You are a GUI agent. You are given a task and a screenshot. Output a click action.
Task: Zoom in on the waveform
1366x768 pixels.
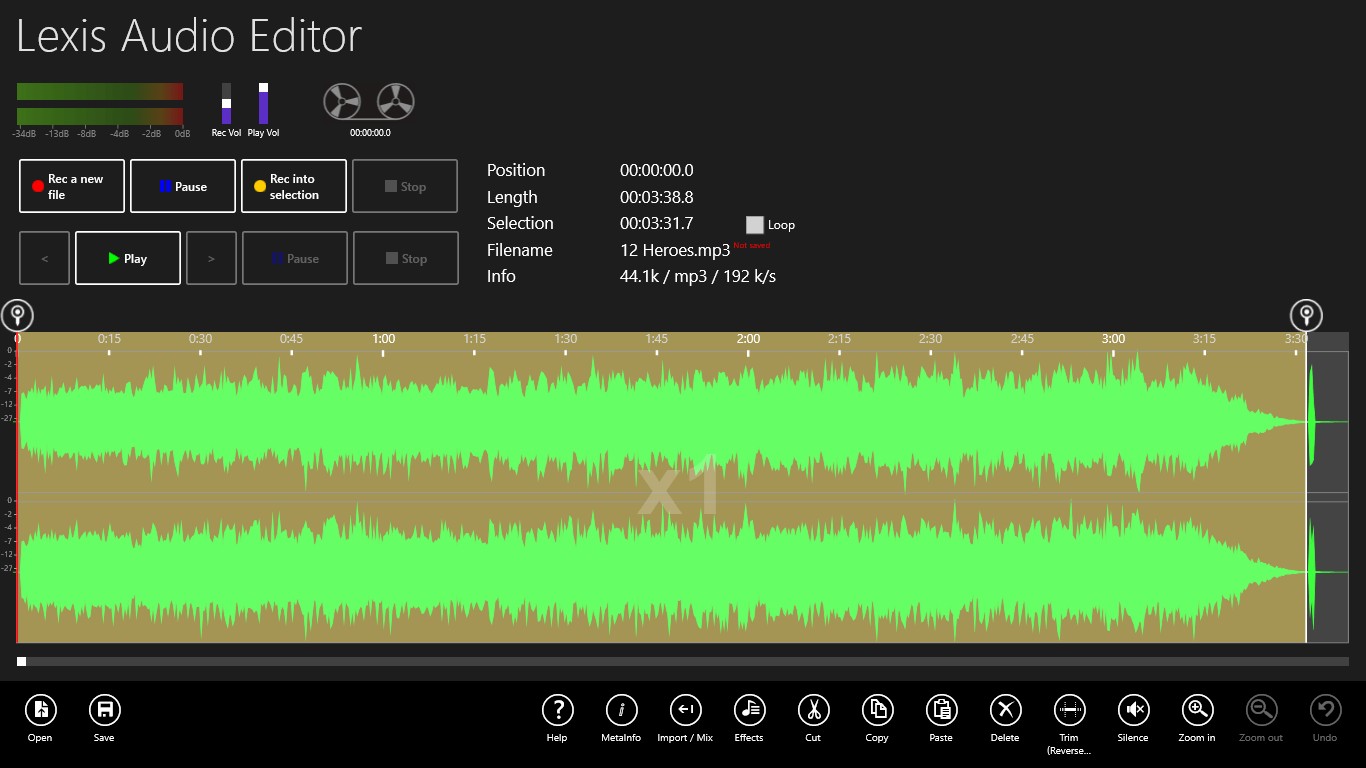1197,711
